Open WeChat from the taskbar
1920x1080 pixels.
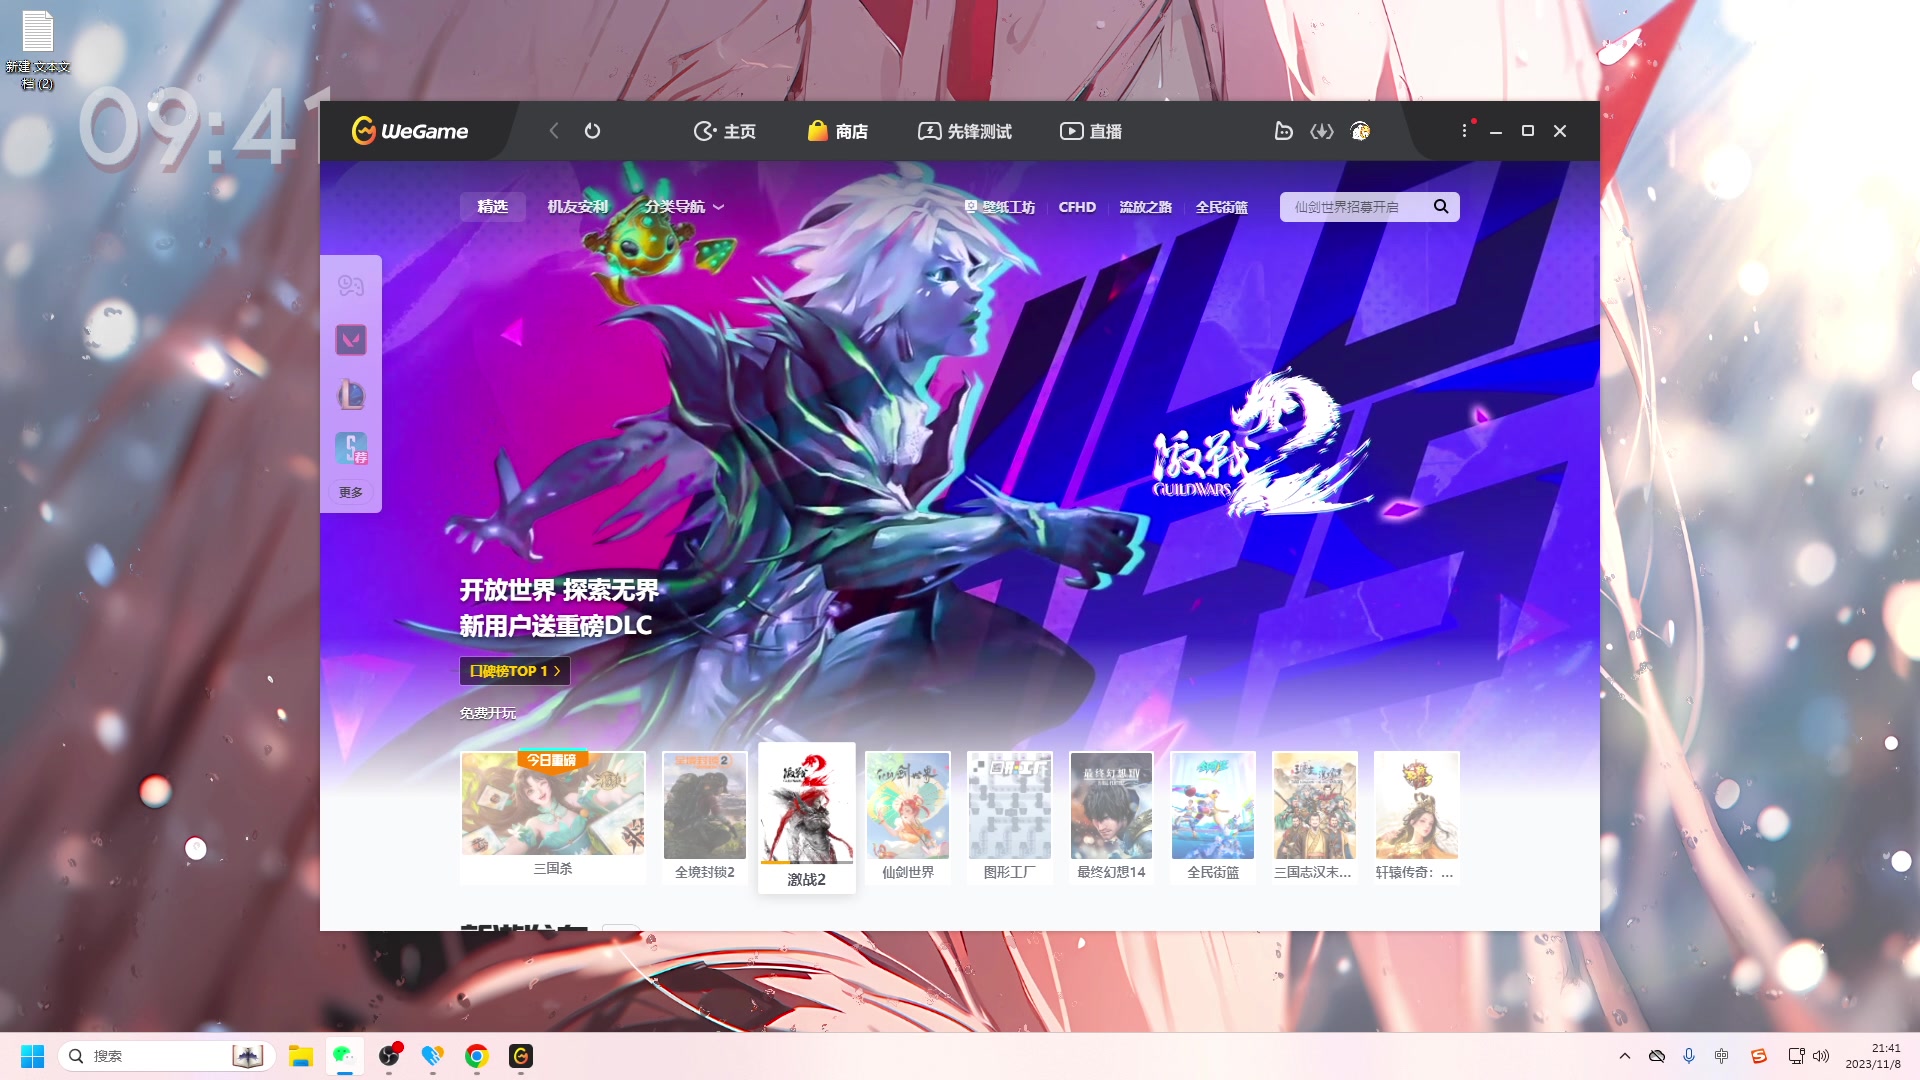[x=344, y=1056]
